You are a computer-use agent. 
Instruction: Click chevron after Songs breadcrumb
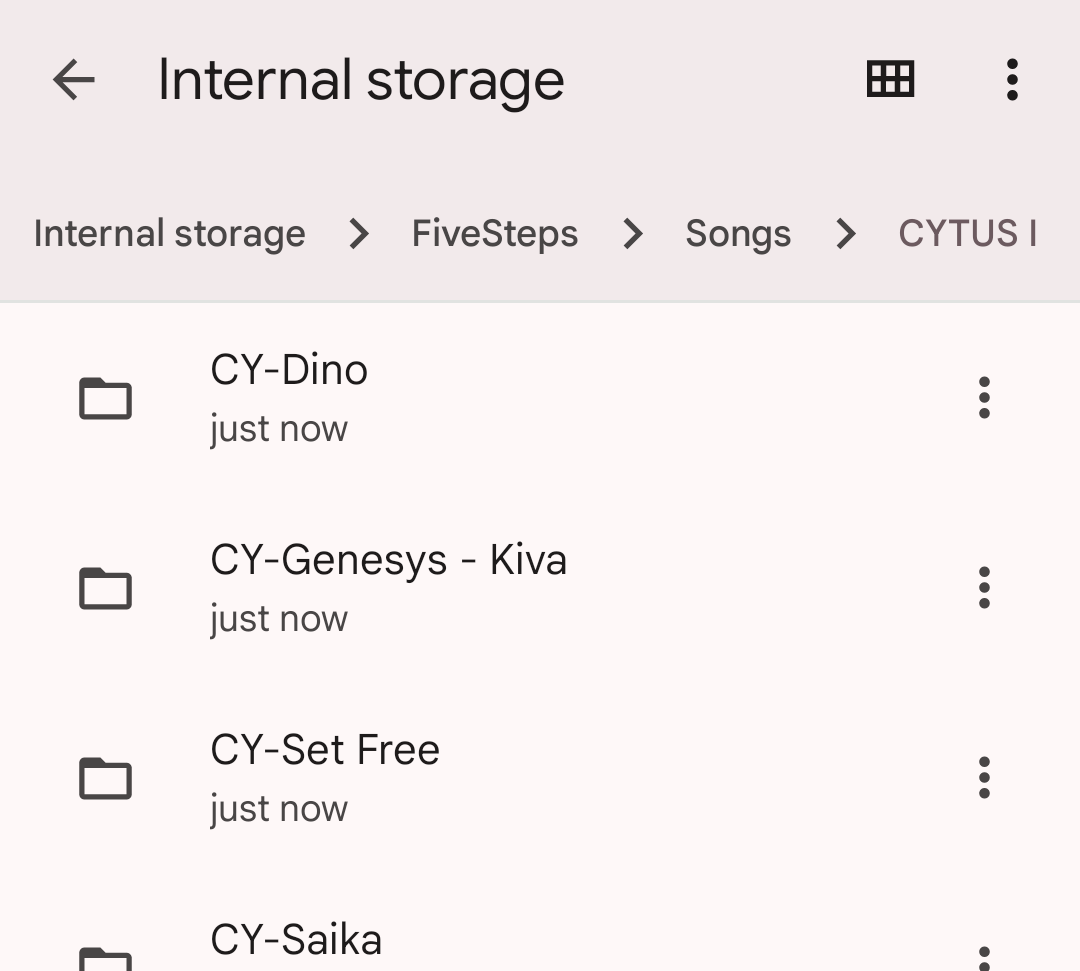pos(846,234)
